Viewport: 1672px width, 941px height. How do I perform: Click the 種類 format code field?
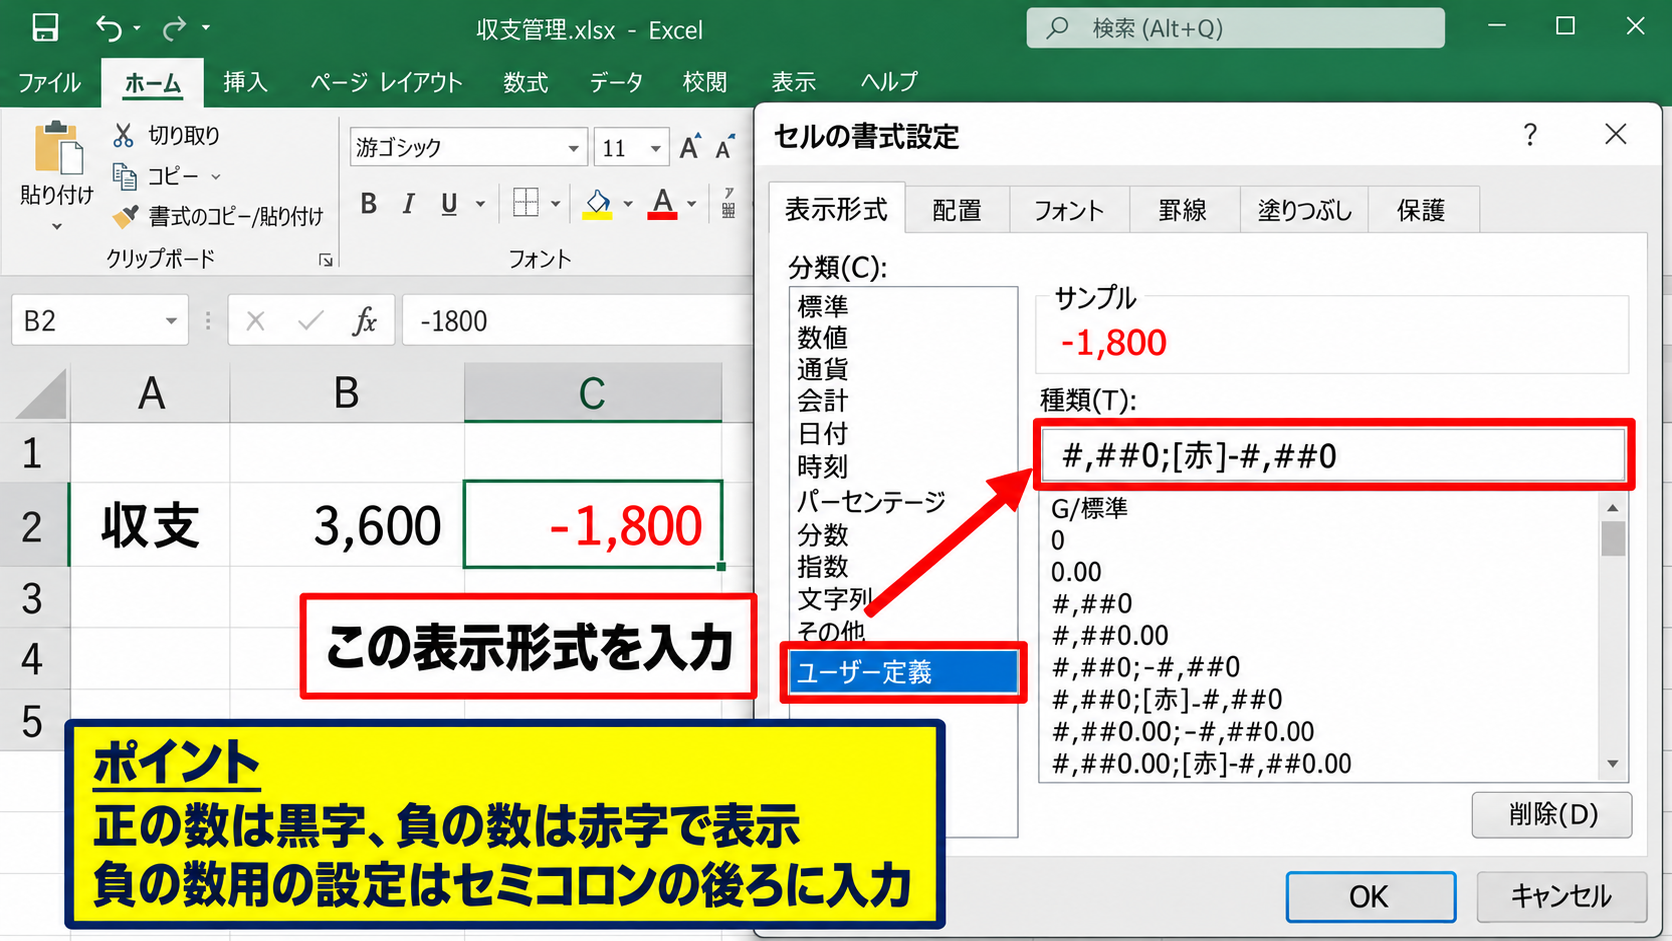[x=1333, y=455]
